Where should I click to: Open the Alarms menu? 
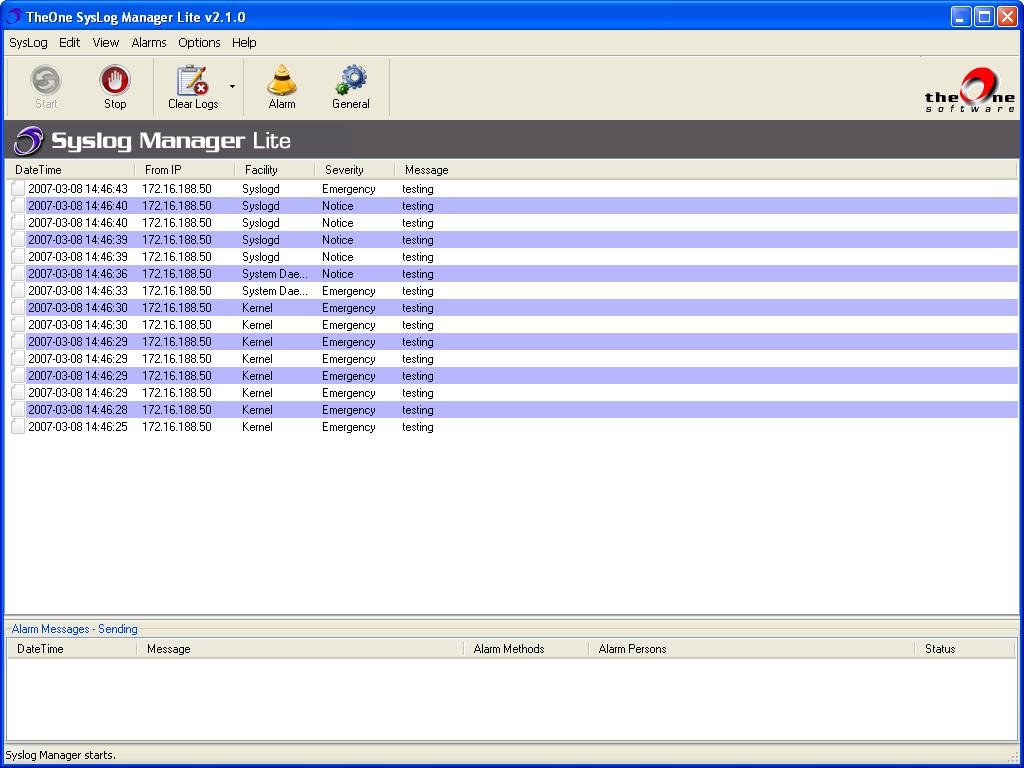[x=148, y=42]
